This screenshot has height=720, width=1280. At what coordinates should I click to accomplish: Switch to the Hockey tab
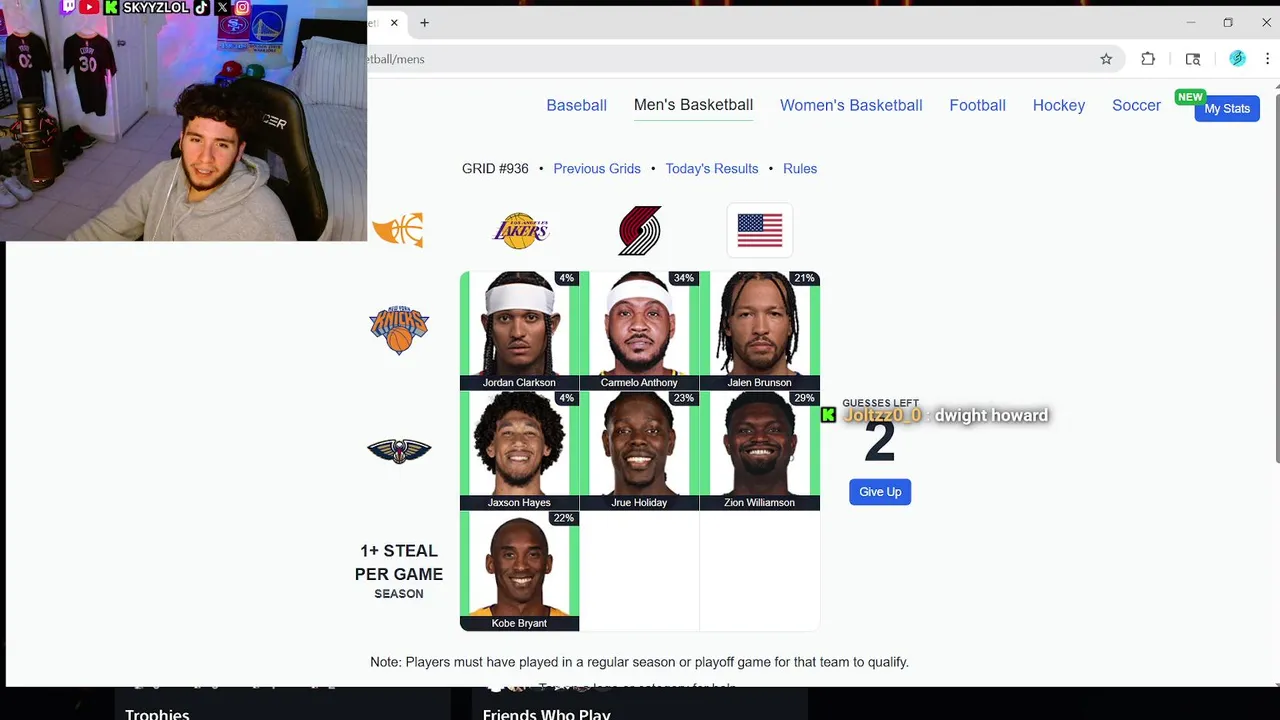(1059, 105)
